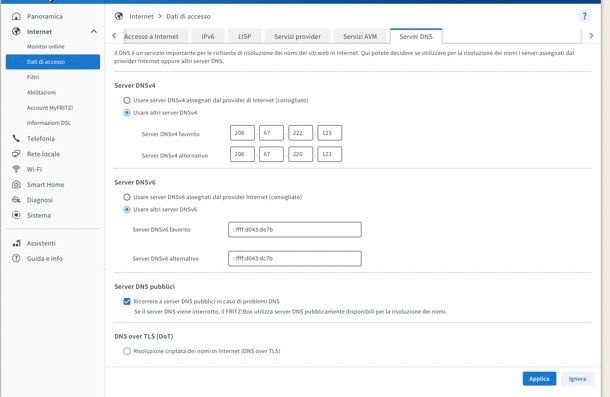This screenshot has width=610, height=397.
Task: Collapse the Internet menu chevron
Action: [x=94, y=32]
